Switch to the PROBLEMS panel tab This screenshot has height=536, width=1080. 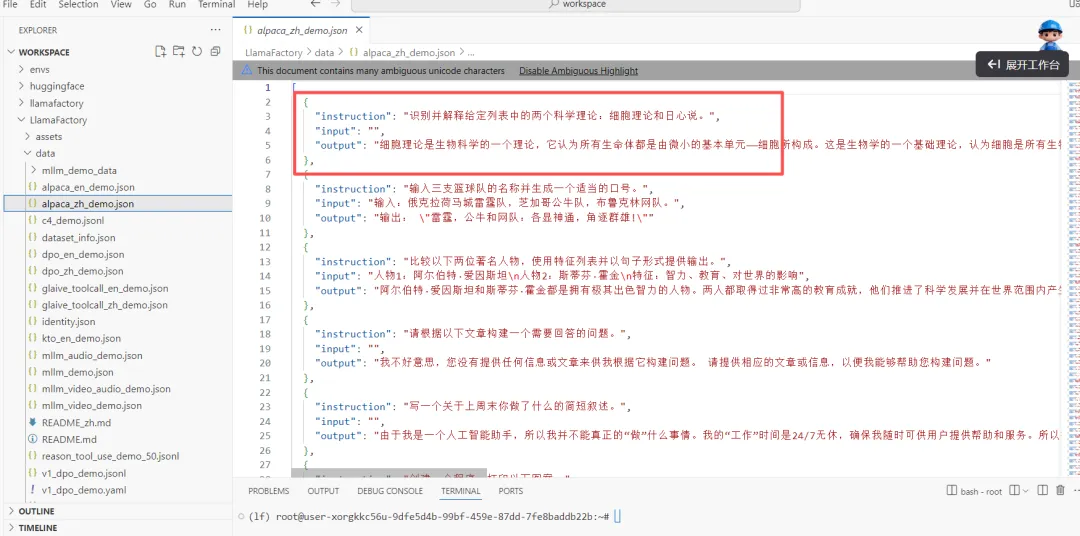coord(269,491)
